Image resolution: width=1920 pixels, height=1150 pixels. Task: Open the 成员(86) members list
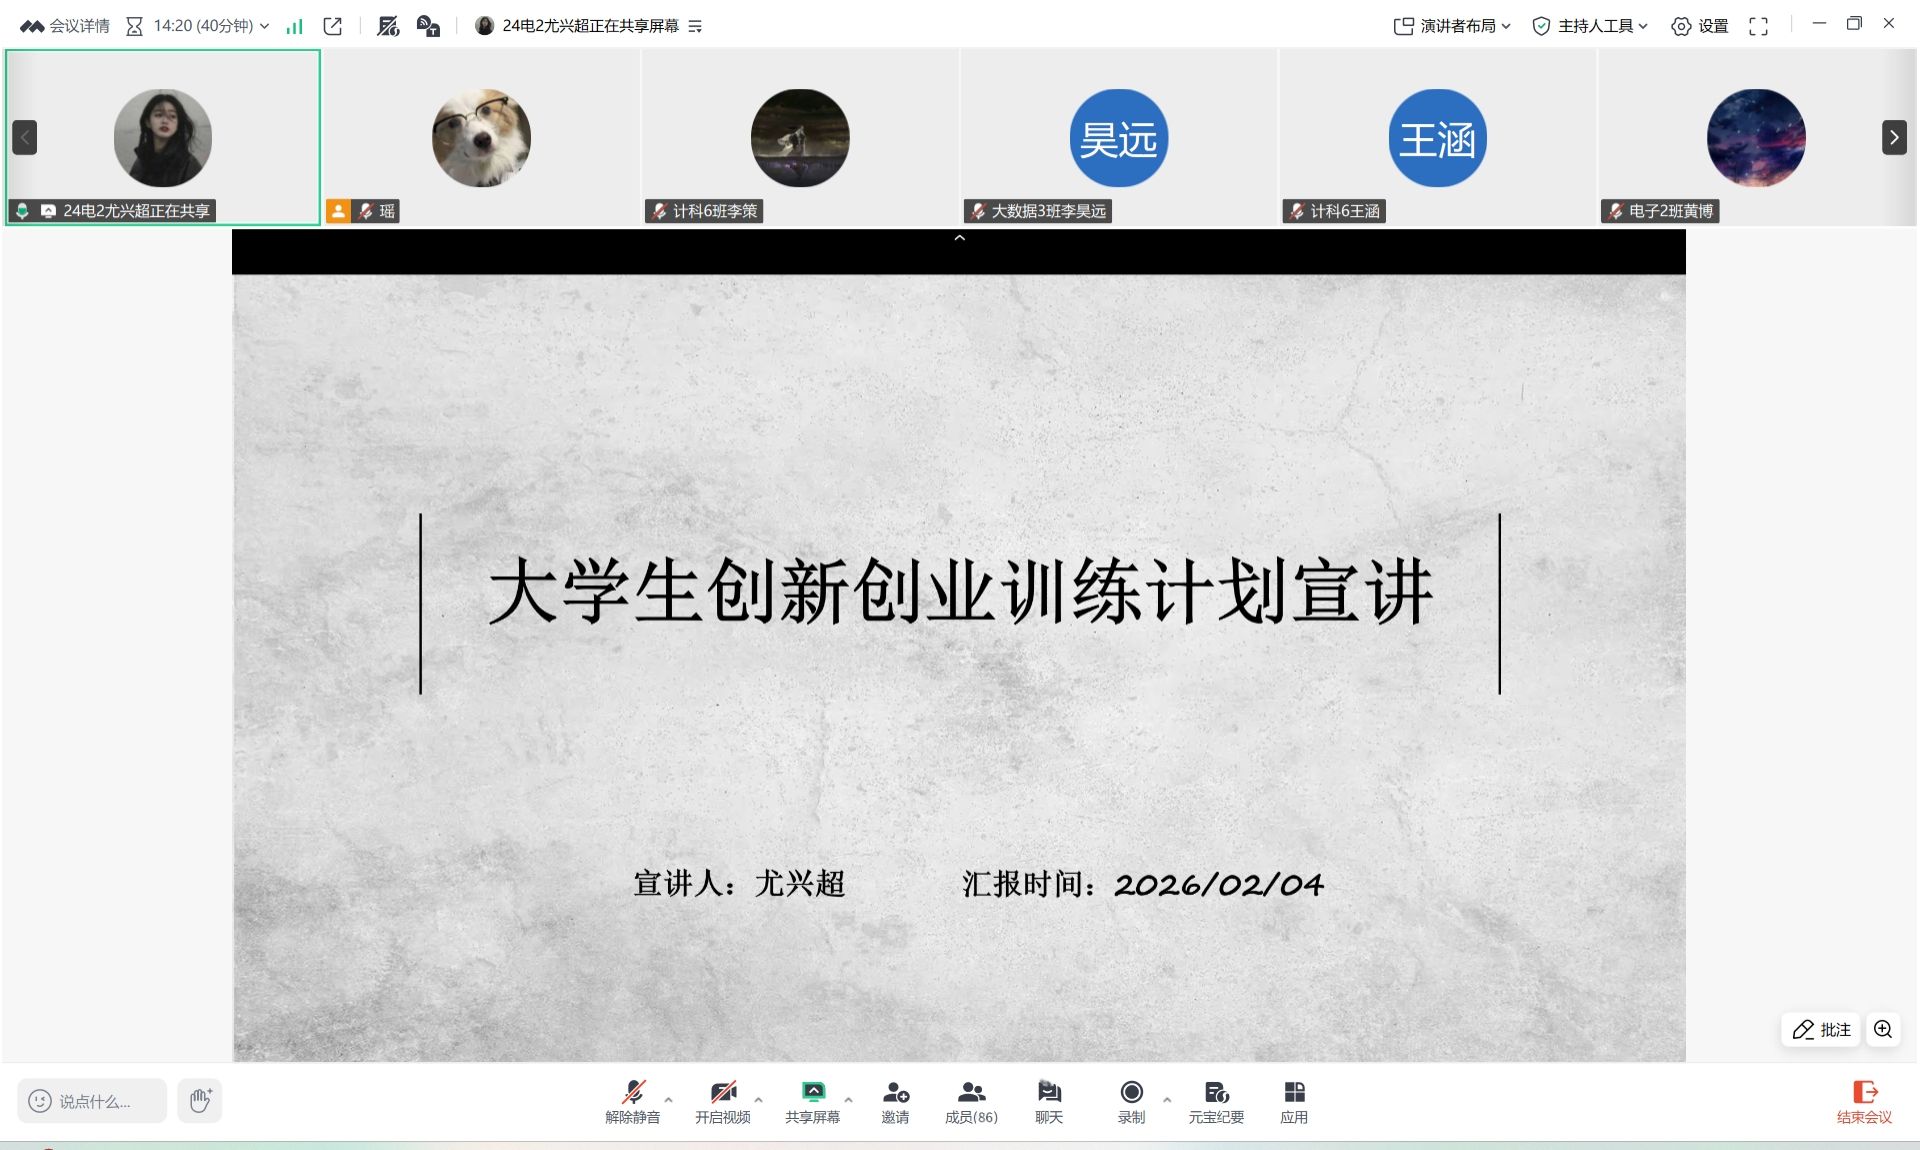971,1101
